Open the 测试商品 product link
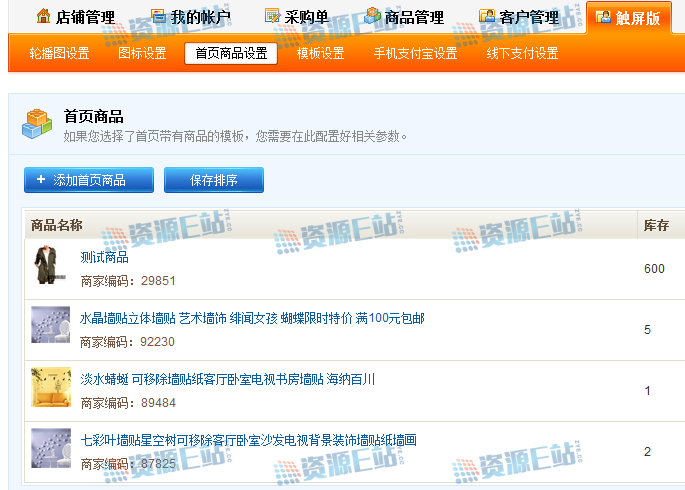Viewport: 685px width, 490px height. click(x=105, y=257)
